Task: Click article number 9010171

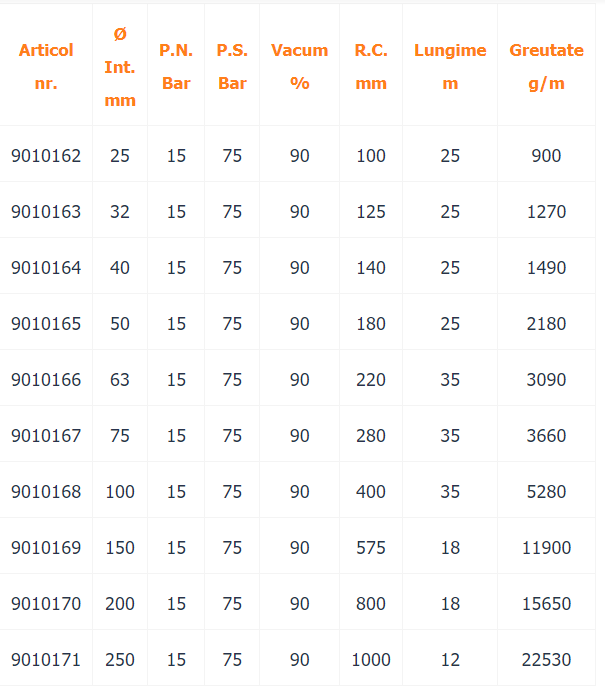Action: coord(46,660)
